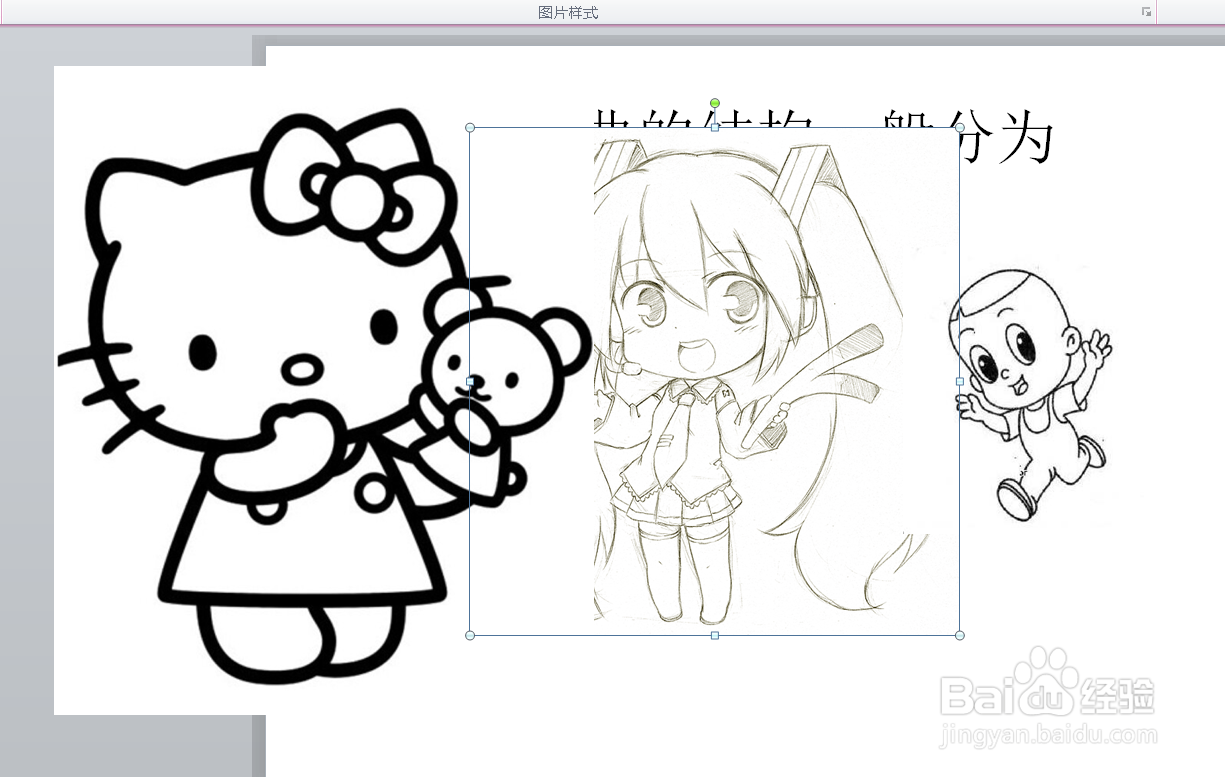Click the bottom-left corner sizing handle
Screen dimensions: 1225x777
click(470, 635)
